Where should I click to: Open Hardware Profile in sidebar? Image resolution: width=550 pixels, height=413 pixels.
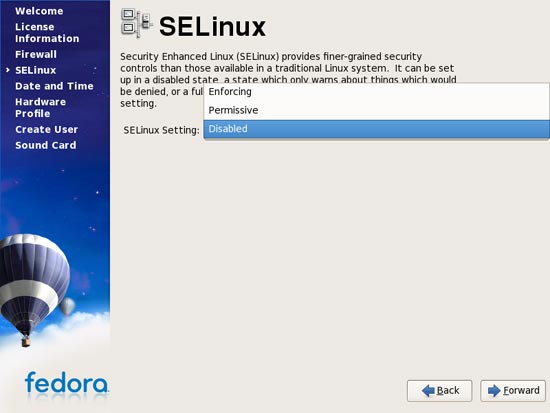(40, 108)
